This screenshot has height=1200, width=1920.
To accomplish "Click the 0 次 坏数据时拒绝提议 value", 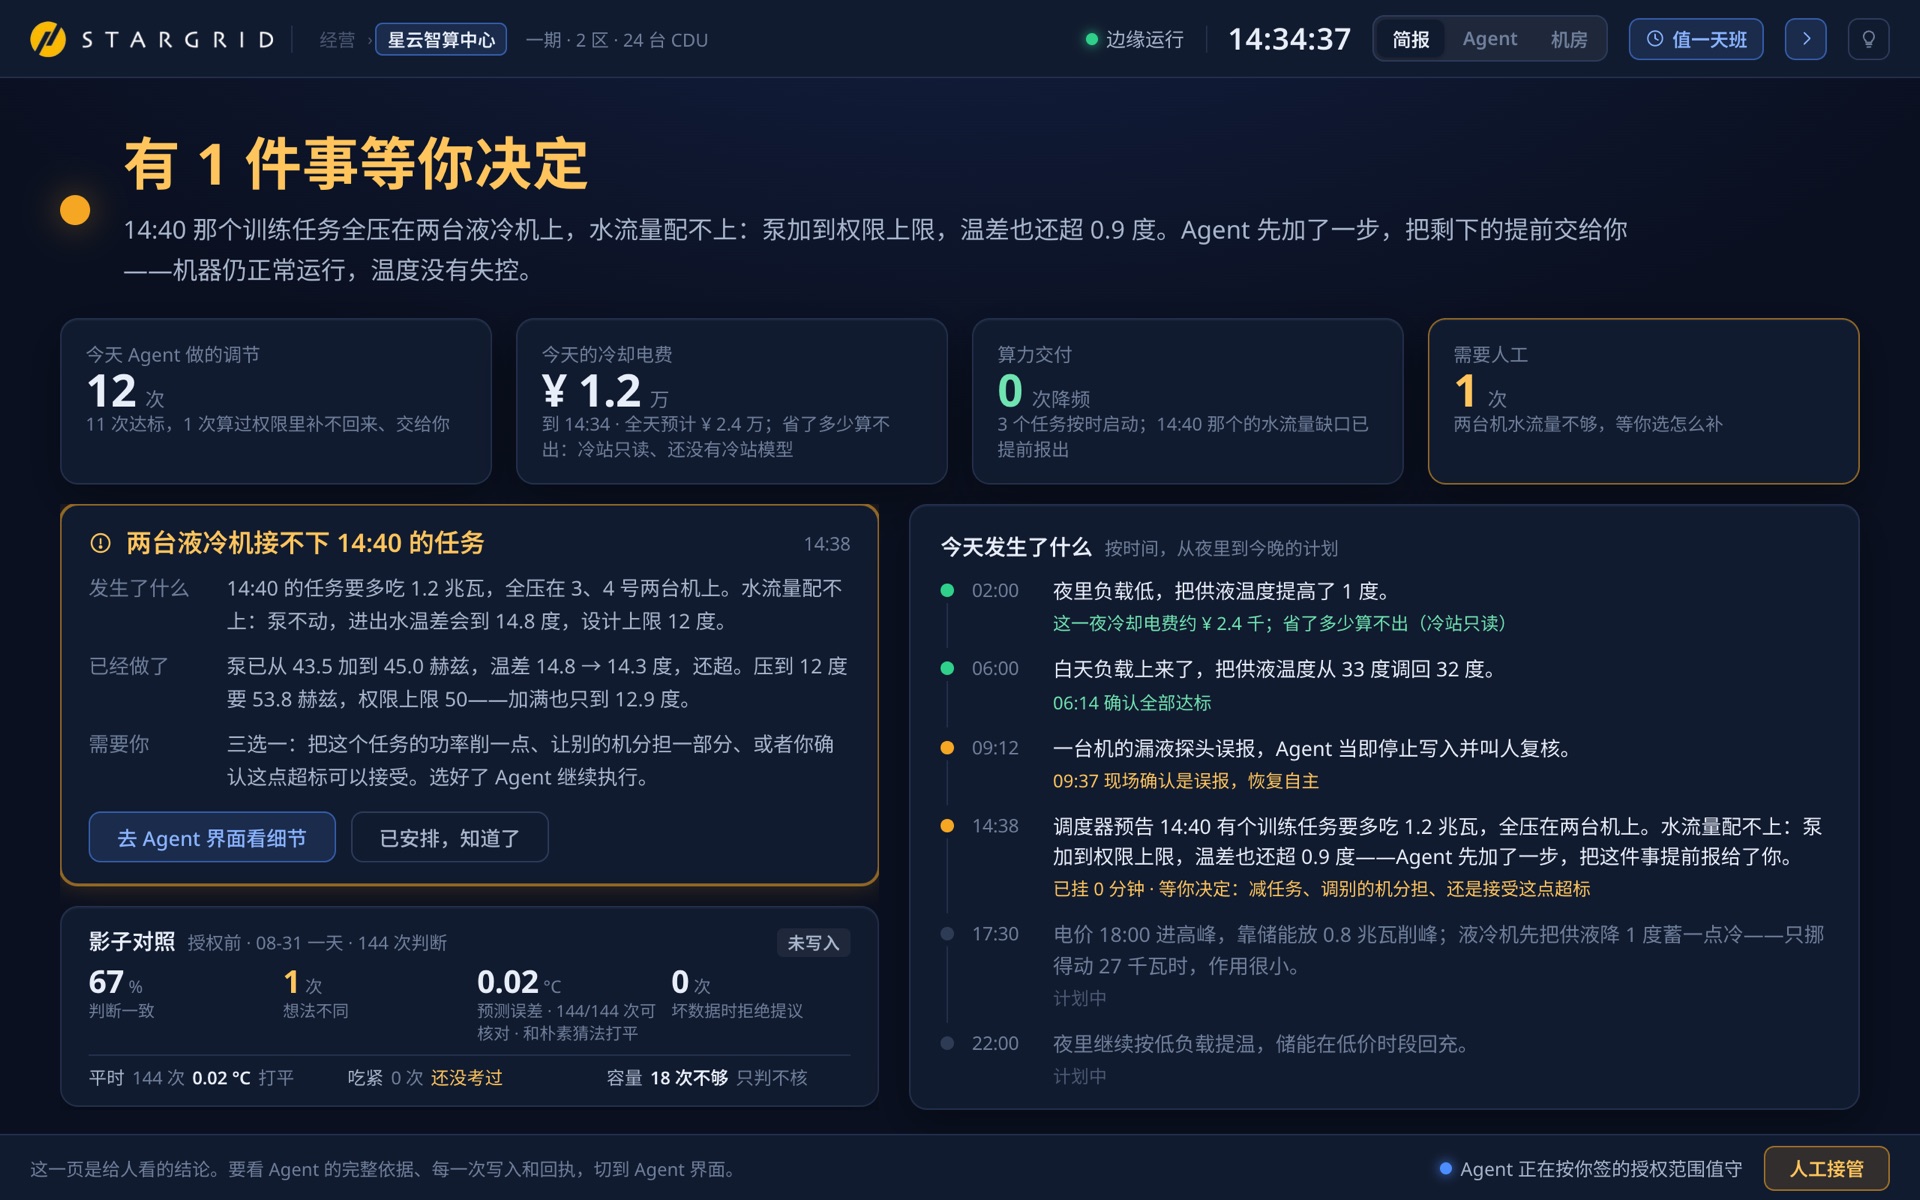I will tap(690, 982).
